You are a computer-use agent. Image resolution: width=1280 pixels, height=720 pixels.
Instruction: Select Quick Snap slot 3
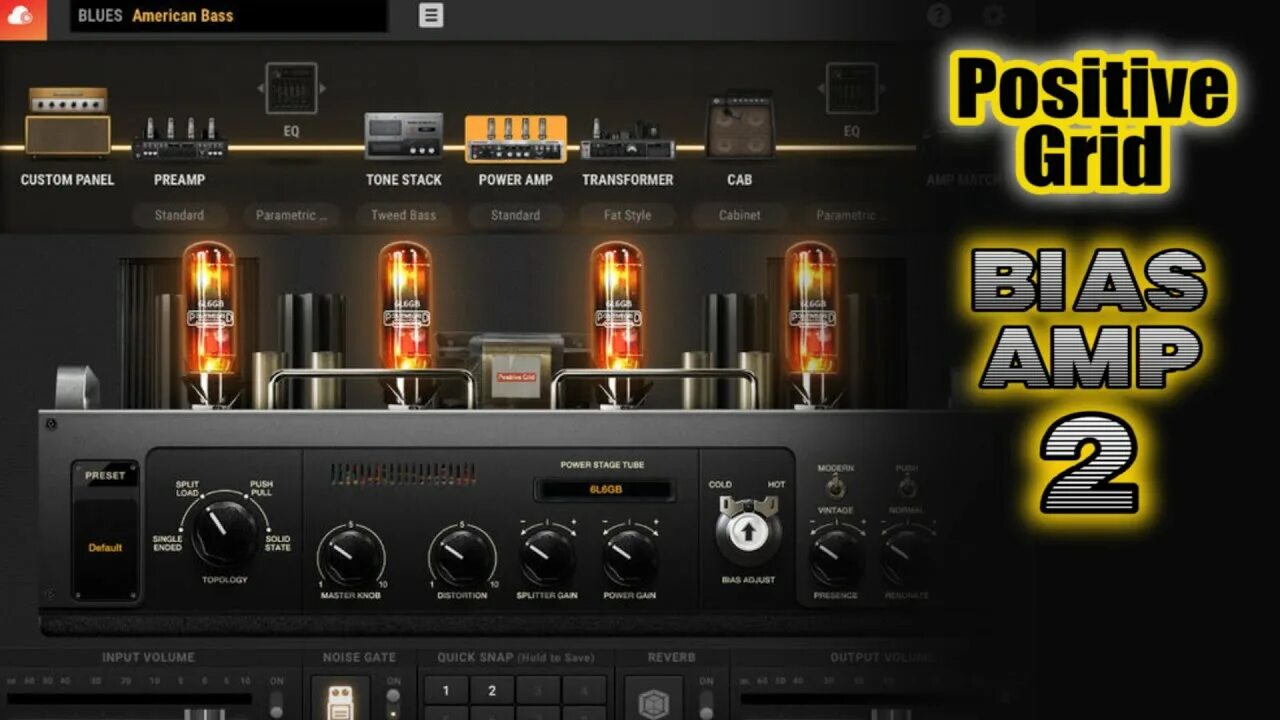tap(538, 691)
